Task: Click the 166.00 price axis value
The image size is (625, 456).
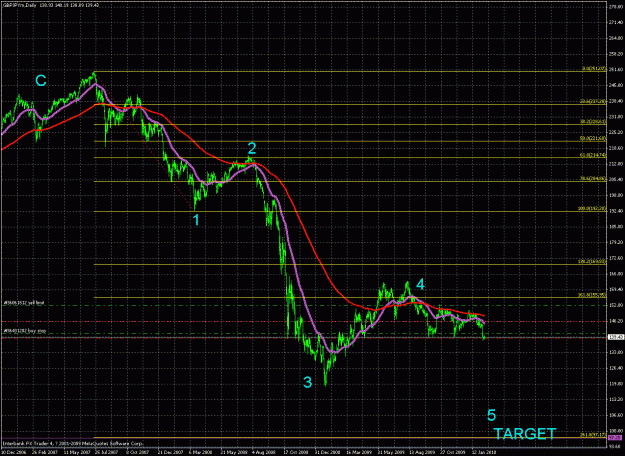Action: (x=615, y=274)
